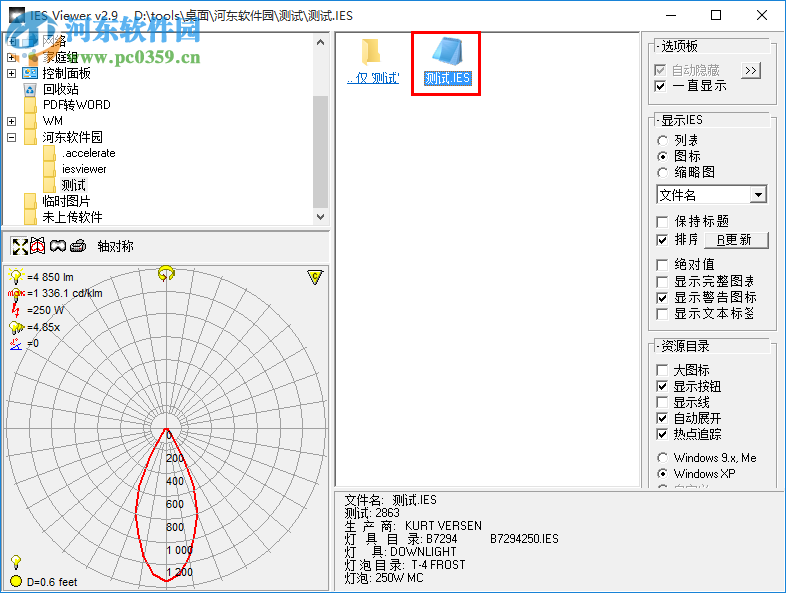The width and height of the screenshot is (786, 593).
Task: Enable the 保持标题 checkbox
Action: [662, 221]
